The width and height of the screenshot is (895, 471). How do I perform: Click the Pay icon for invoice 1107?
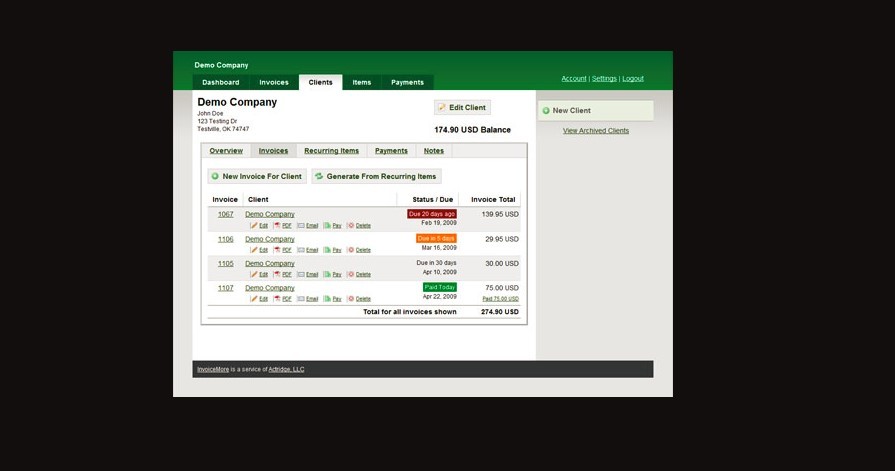(327, 298)
